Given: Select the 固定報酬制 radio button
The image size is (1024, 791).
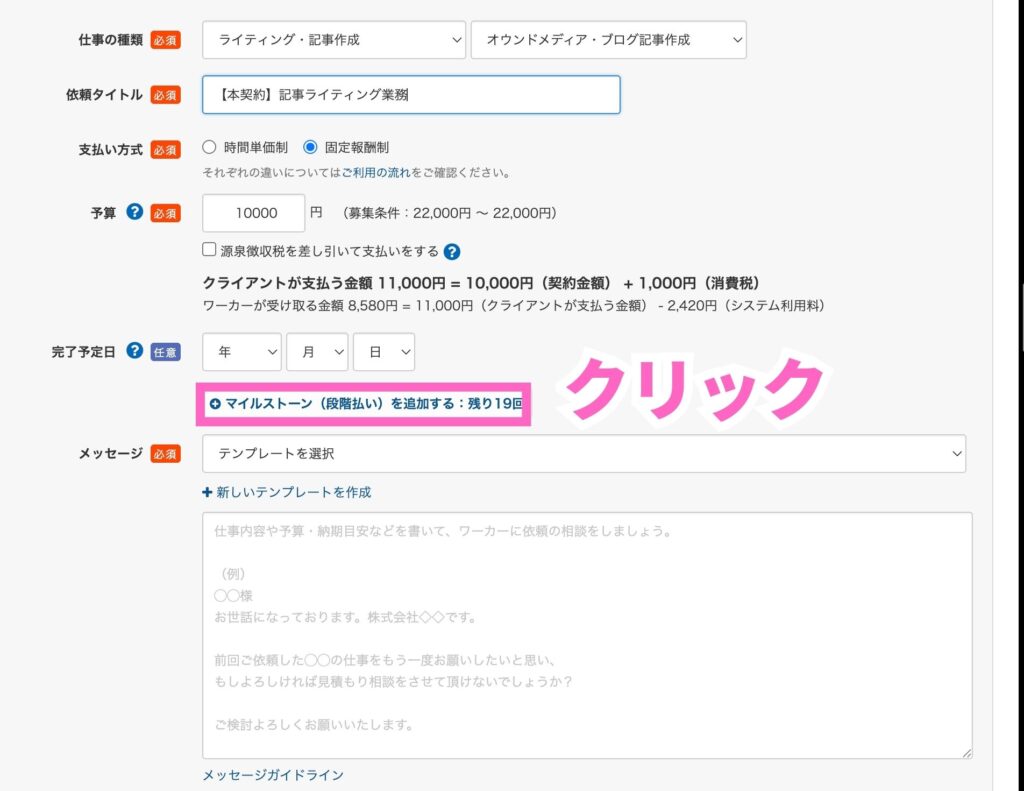Looking at the screenshot, I should (310, 147).
